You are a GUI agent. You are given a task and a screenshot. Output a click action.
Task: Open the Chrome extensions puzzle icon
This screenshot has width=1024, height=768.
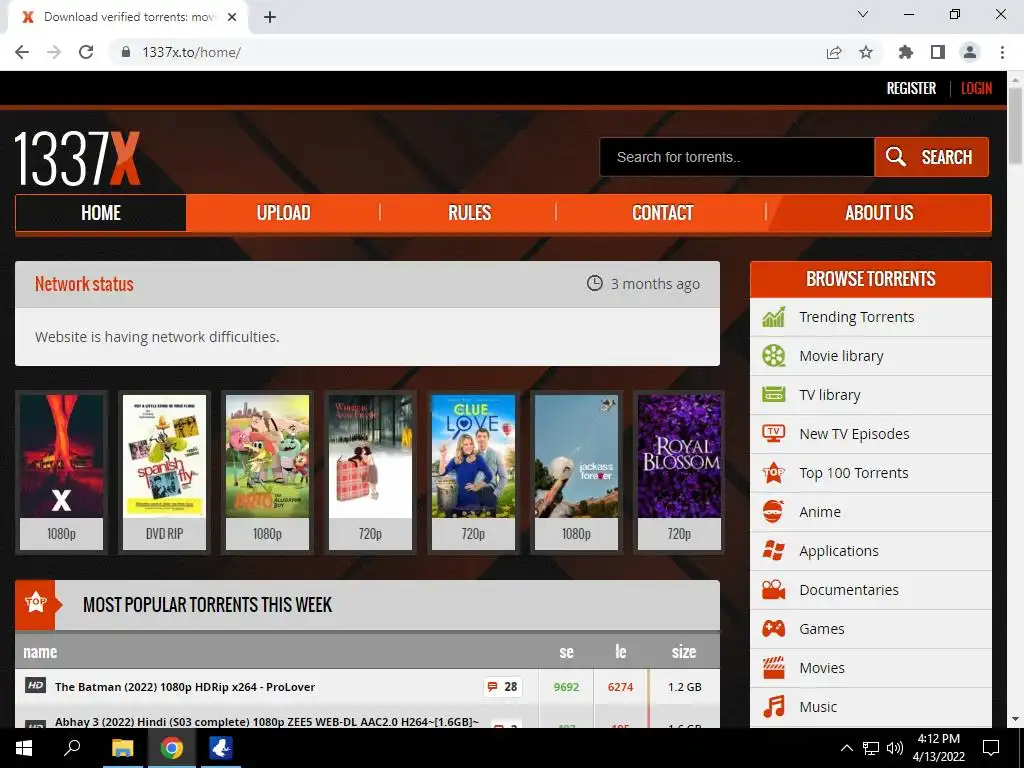(x=905, y=52)
